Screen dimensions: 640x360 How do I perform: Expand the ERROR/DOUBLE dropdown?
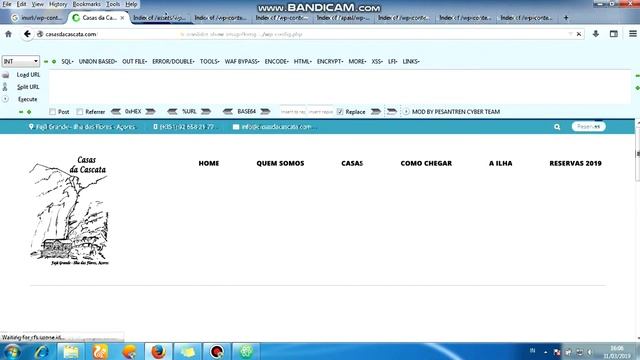point(173,61)
